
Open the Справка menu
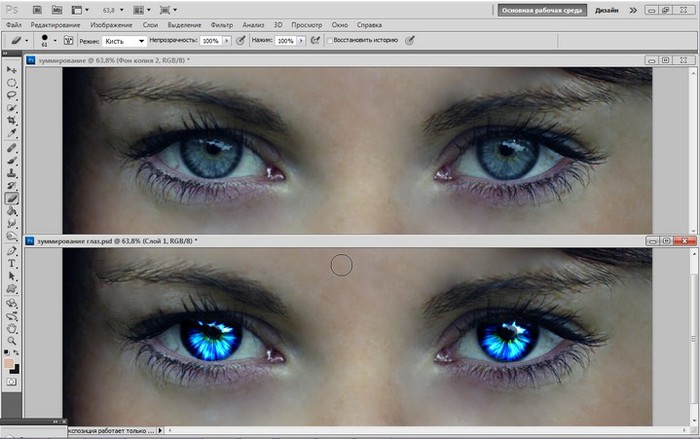coord(369,25)
